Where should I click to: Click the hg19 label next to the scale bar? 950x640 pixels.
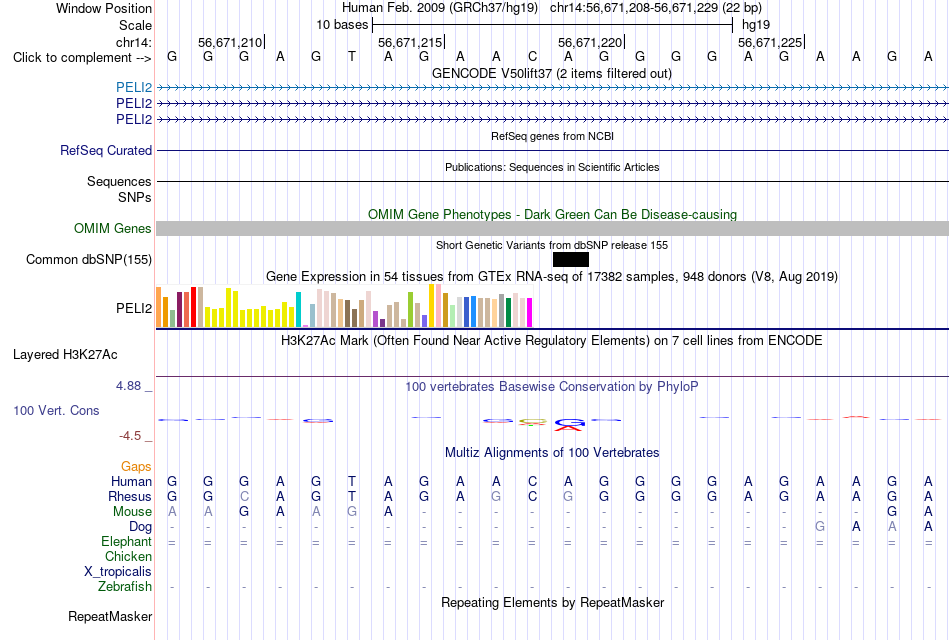[x=756, y=25]
